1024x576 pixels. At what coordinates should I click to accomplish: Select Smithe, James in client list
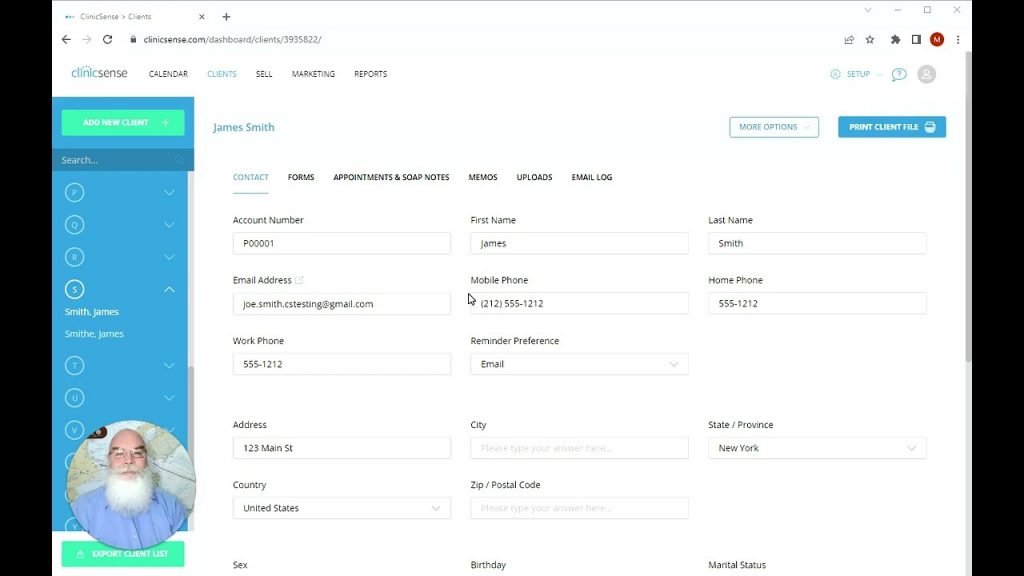click(94, 334)
